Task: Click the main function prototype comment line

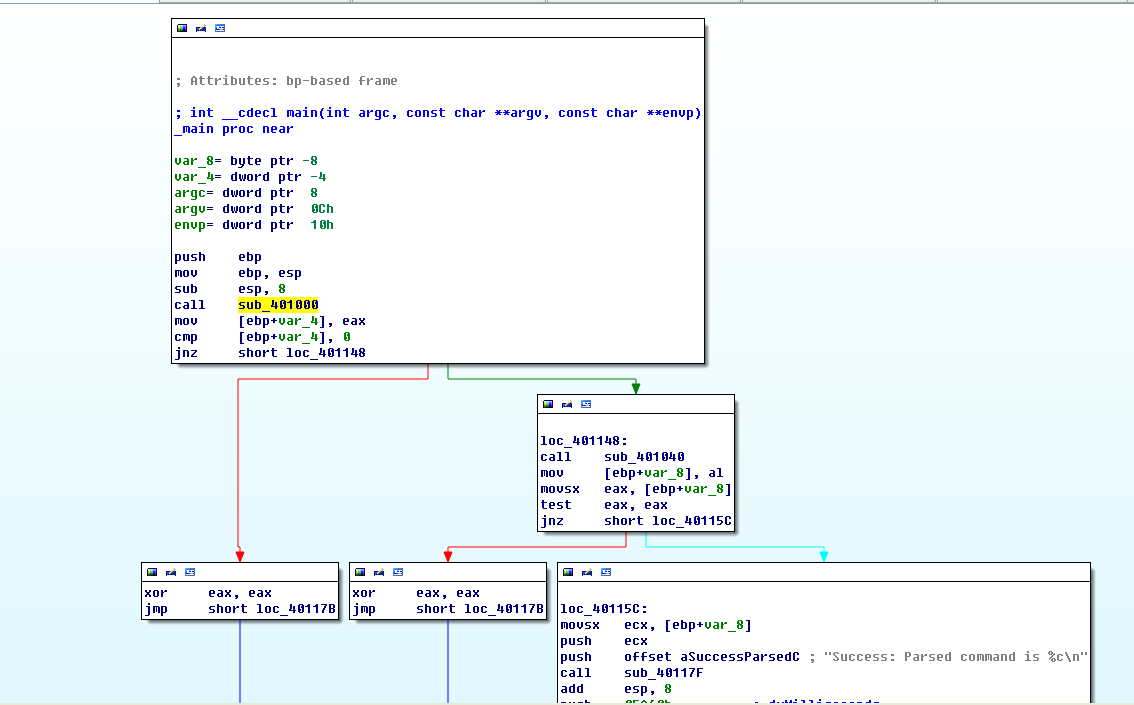Action: point(438,113)
